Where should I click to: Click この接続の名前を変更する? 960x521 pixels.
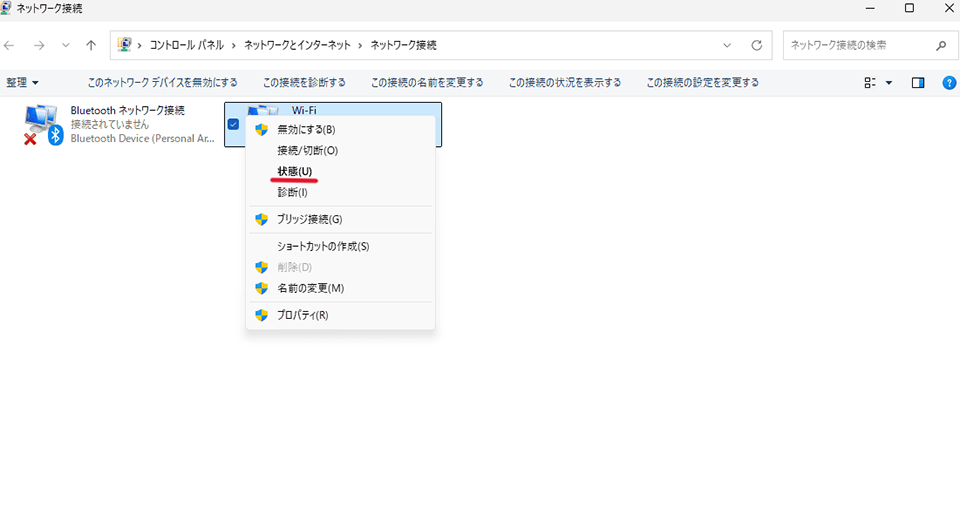click(x=427, y=83)
